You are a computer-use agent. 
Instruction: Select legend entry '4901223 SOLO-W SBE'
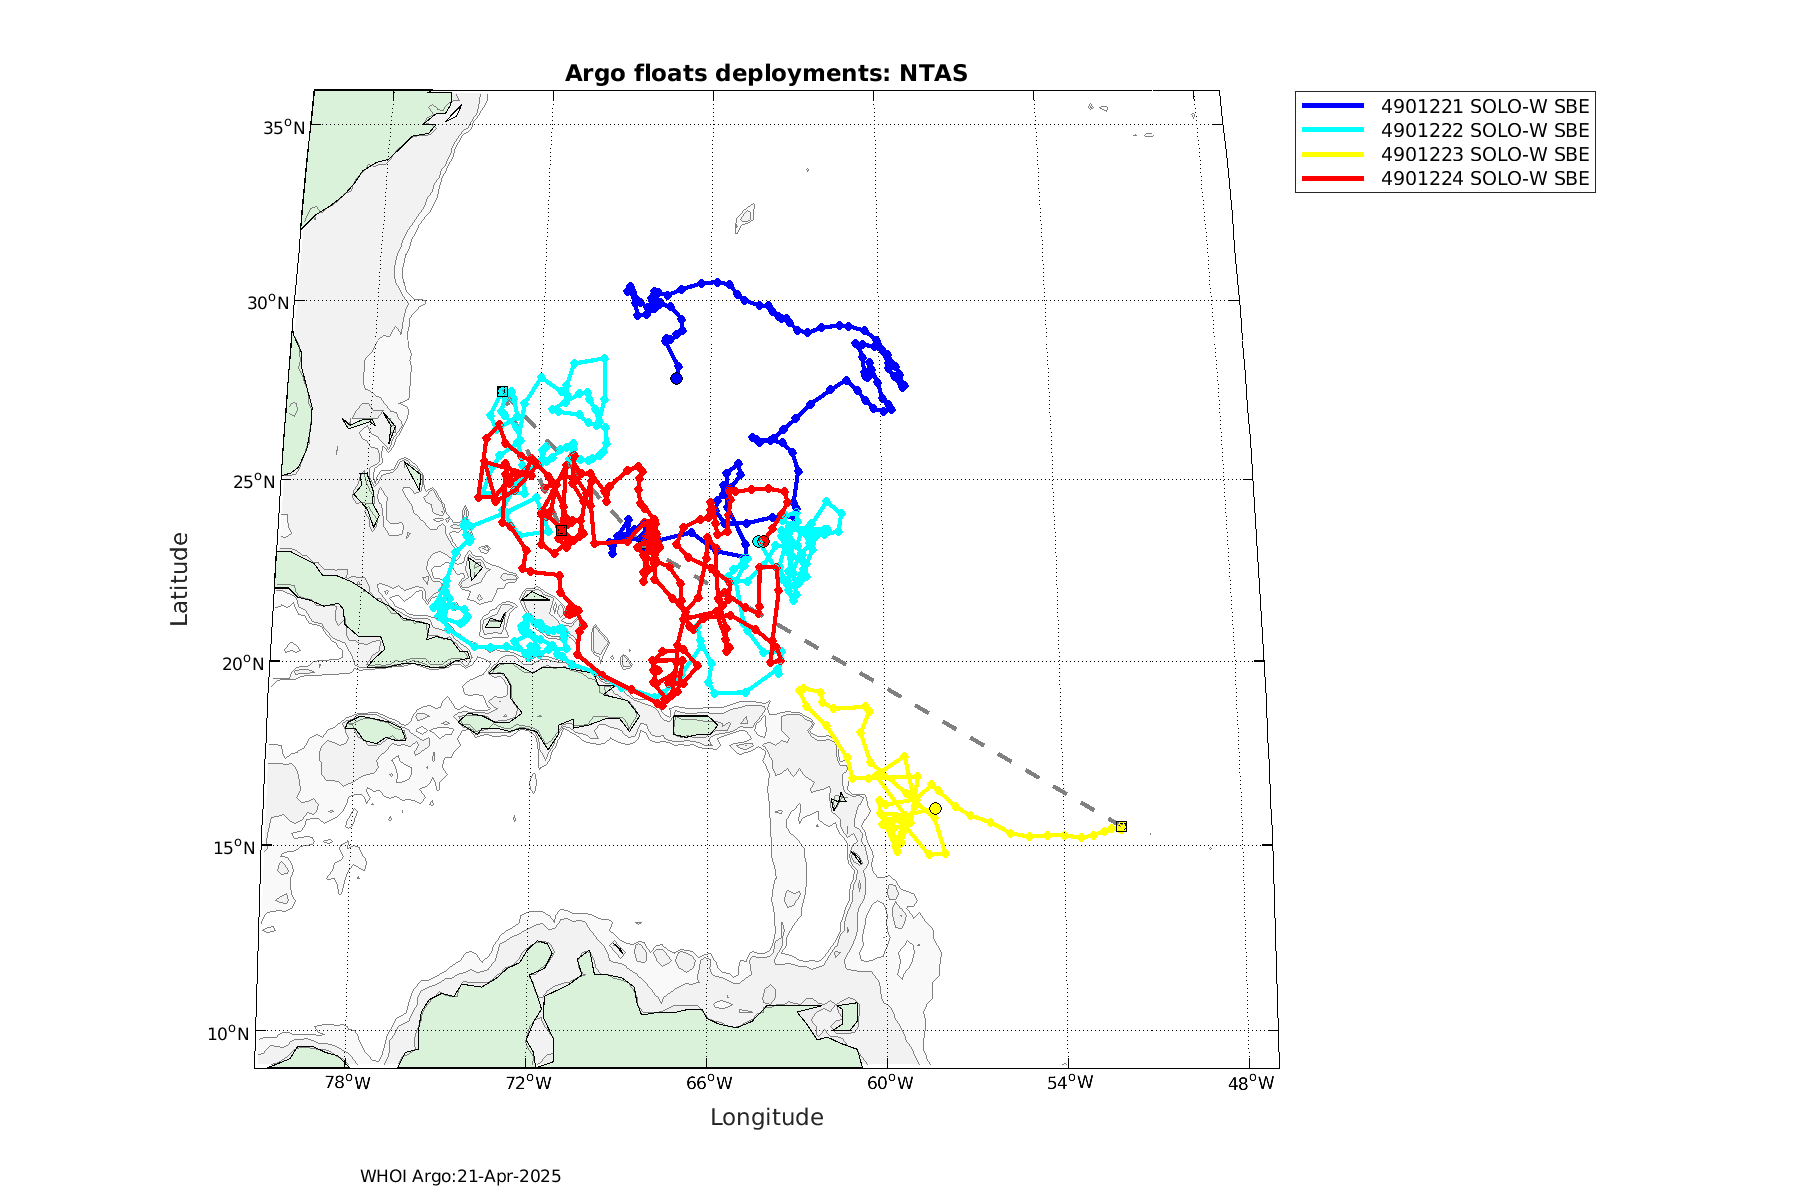click(1485, 154)
